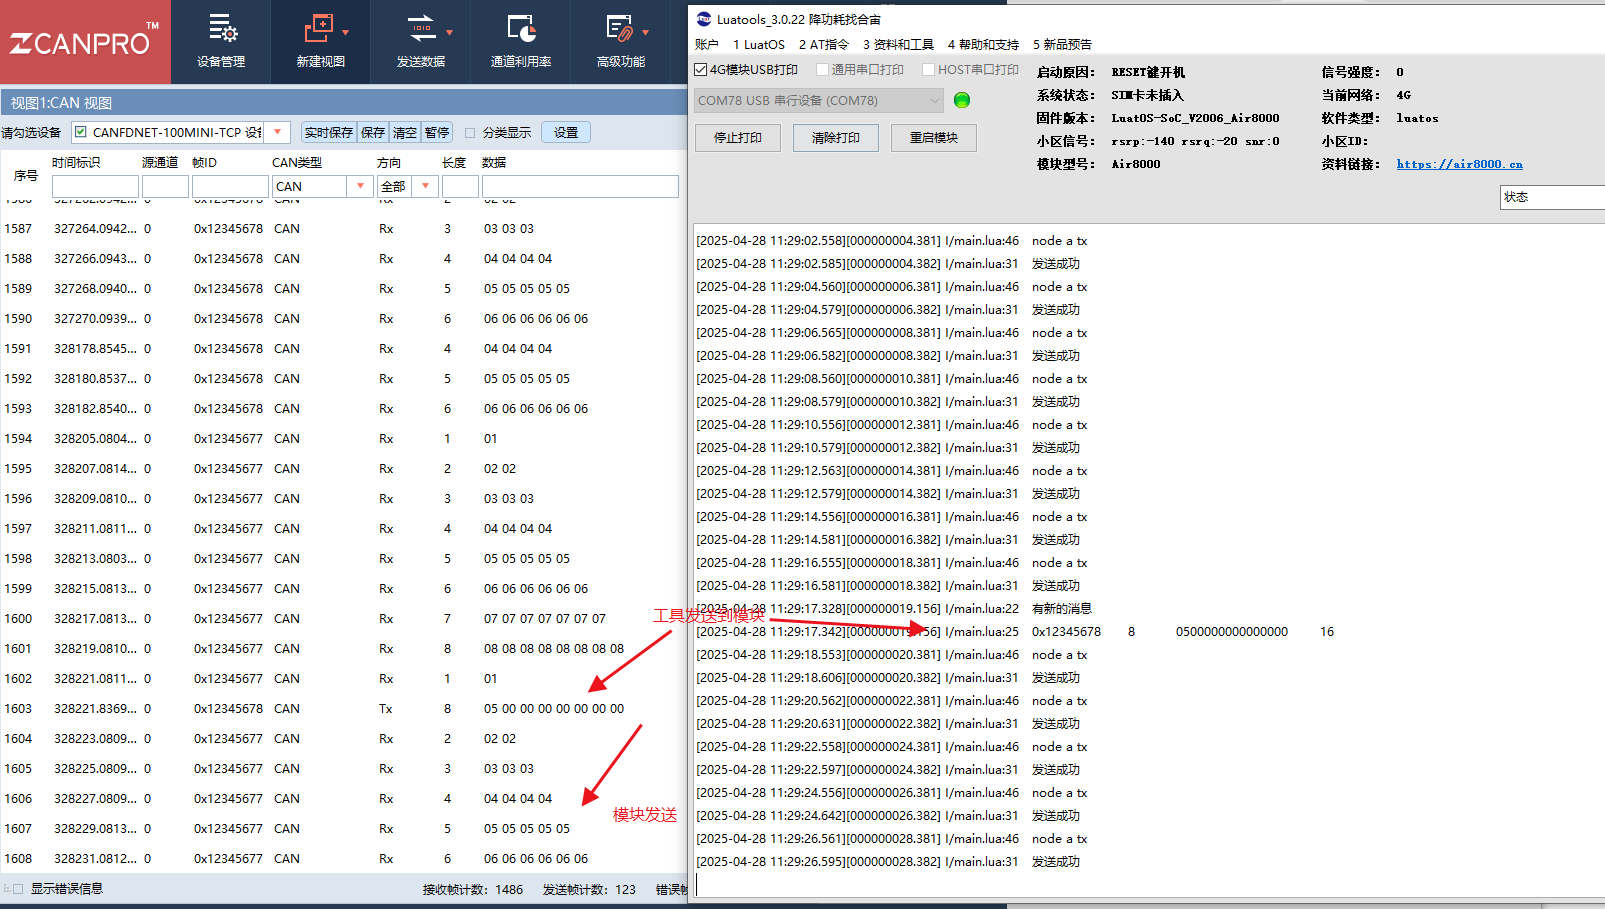Open the 2 AT指令 menu
Viewport: 1605px width, 909px height.
coord(823,45)
